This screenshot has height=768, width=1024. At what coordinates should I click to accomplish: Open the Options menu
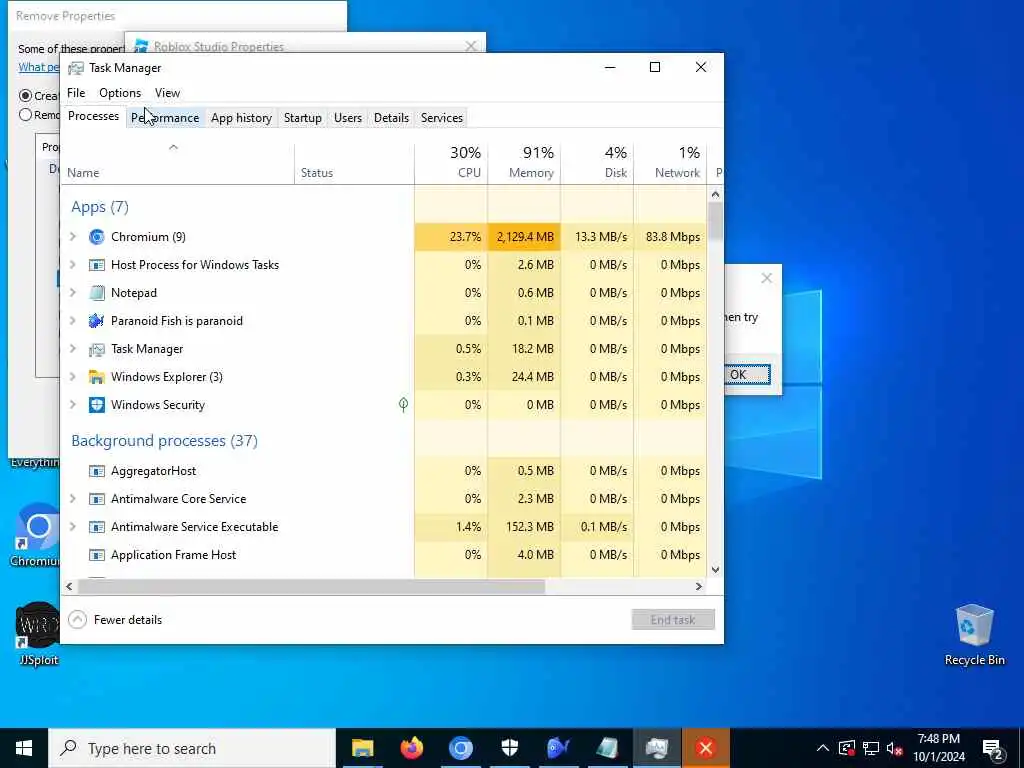(120, 93)
